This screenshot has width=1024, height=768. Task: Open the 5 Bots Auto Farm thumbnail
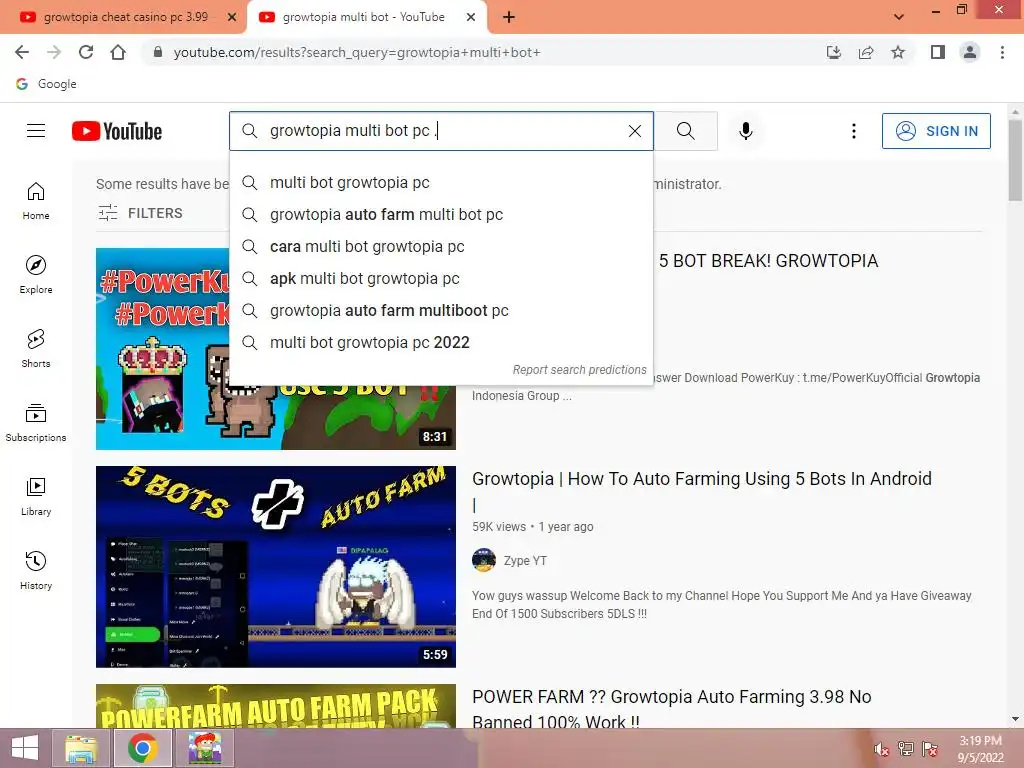pos(276,567)
